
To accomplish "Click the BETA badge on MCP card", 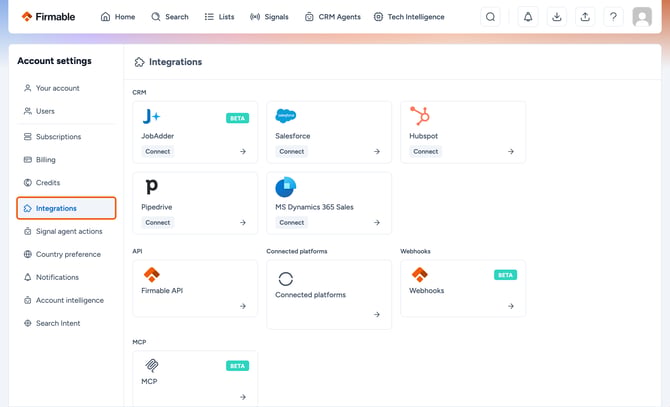I will click(x=238, y=366).
